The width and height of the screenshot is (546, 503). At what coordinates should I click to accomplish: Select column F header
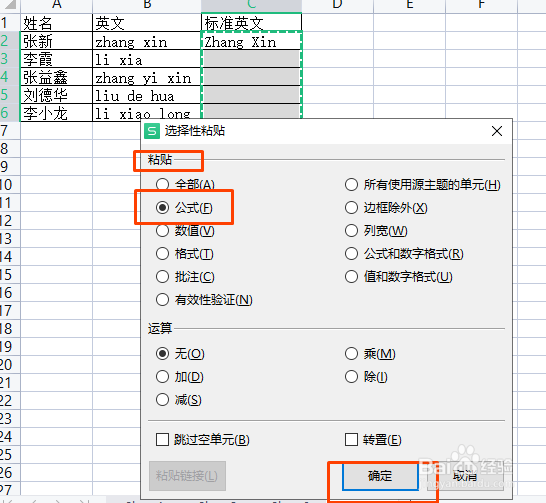pyautogui.click(x=482, y=5)
